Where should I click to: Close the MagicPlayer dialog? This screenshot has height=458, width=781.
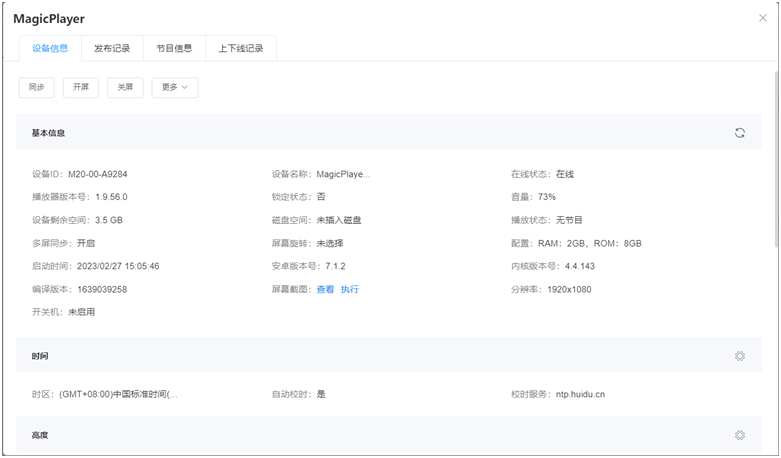click(763, 18)
